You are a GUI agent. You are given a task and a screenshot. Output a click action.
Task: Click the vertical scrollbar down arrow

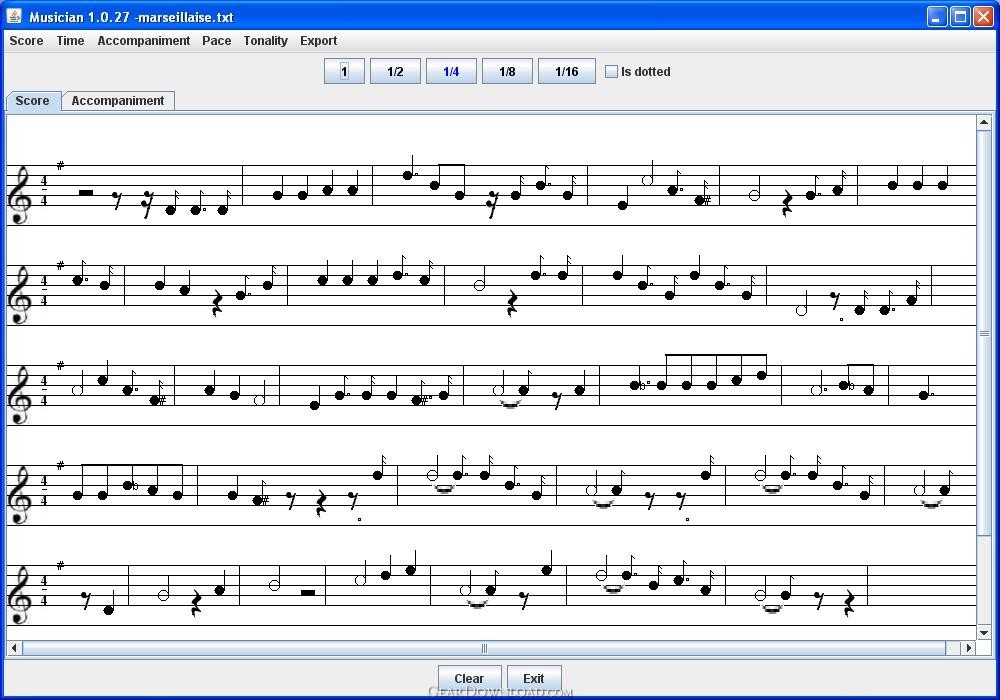click(x=983, y=632)
